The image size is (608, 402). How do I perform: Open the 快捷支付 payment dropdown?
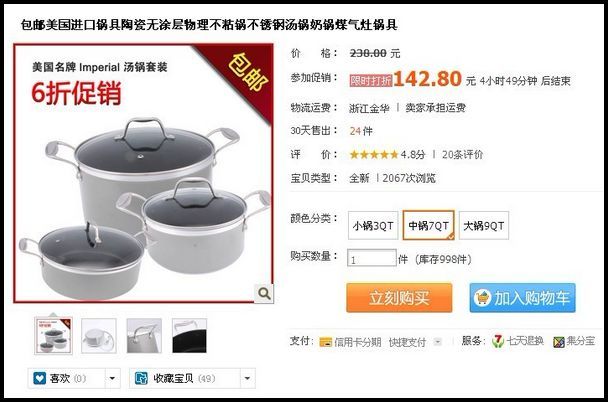coord(437,342)
